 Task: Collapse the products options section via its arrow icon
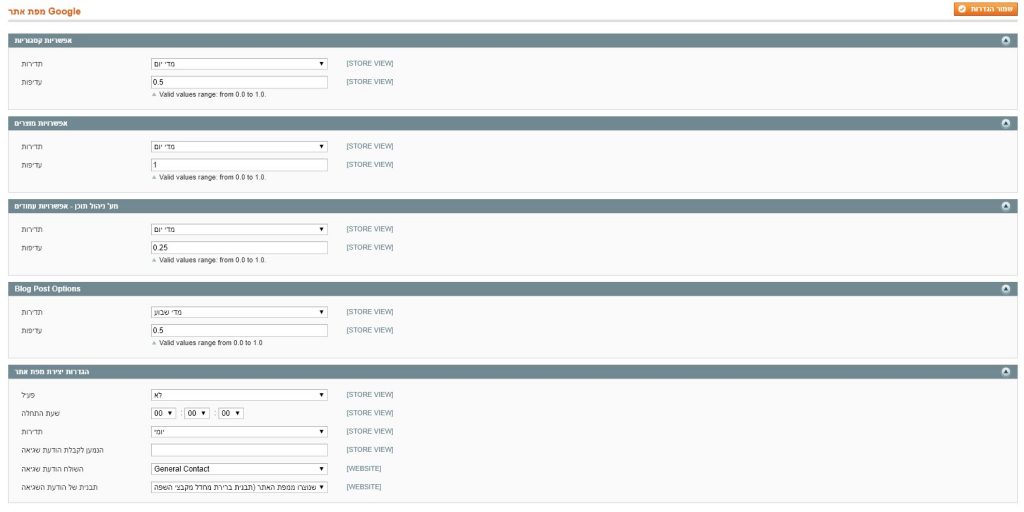click(x=1005, y=124)
